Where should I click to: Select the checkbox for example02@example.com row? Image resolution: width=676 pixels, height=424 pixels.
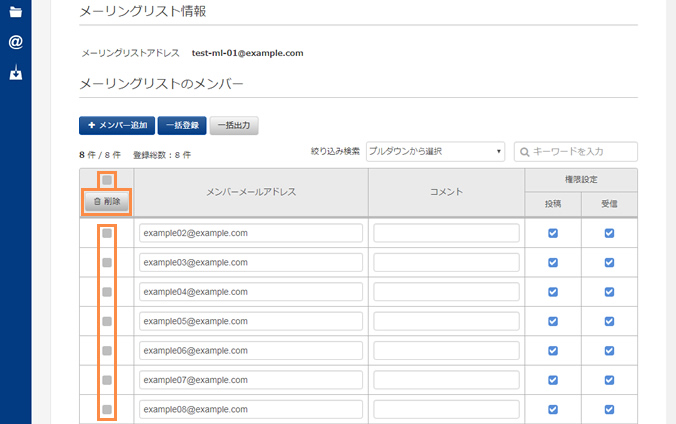[107, 233]
